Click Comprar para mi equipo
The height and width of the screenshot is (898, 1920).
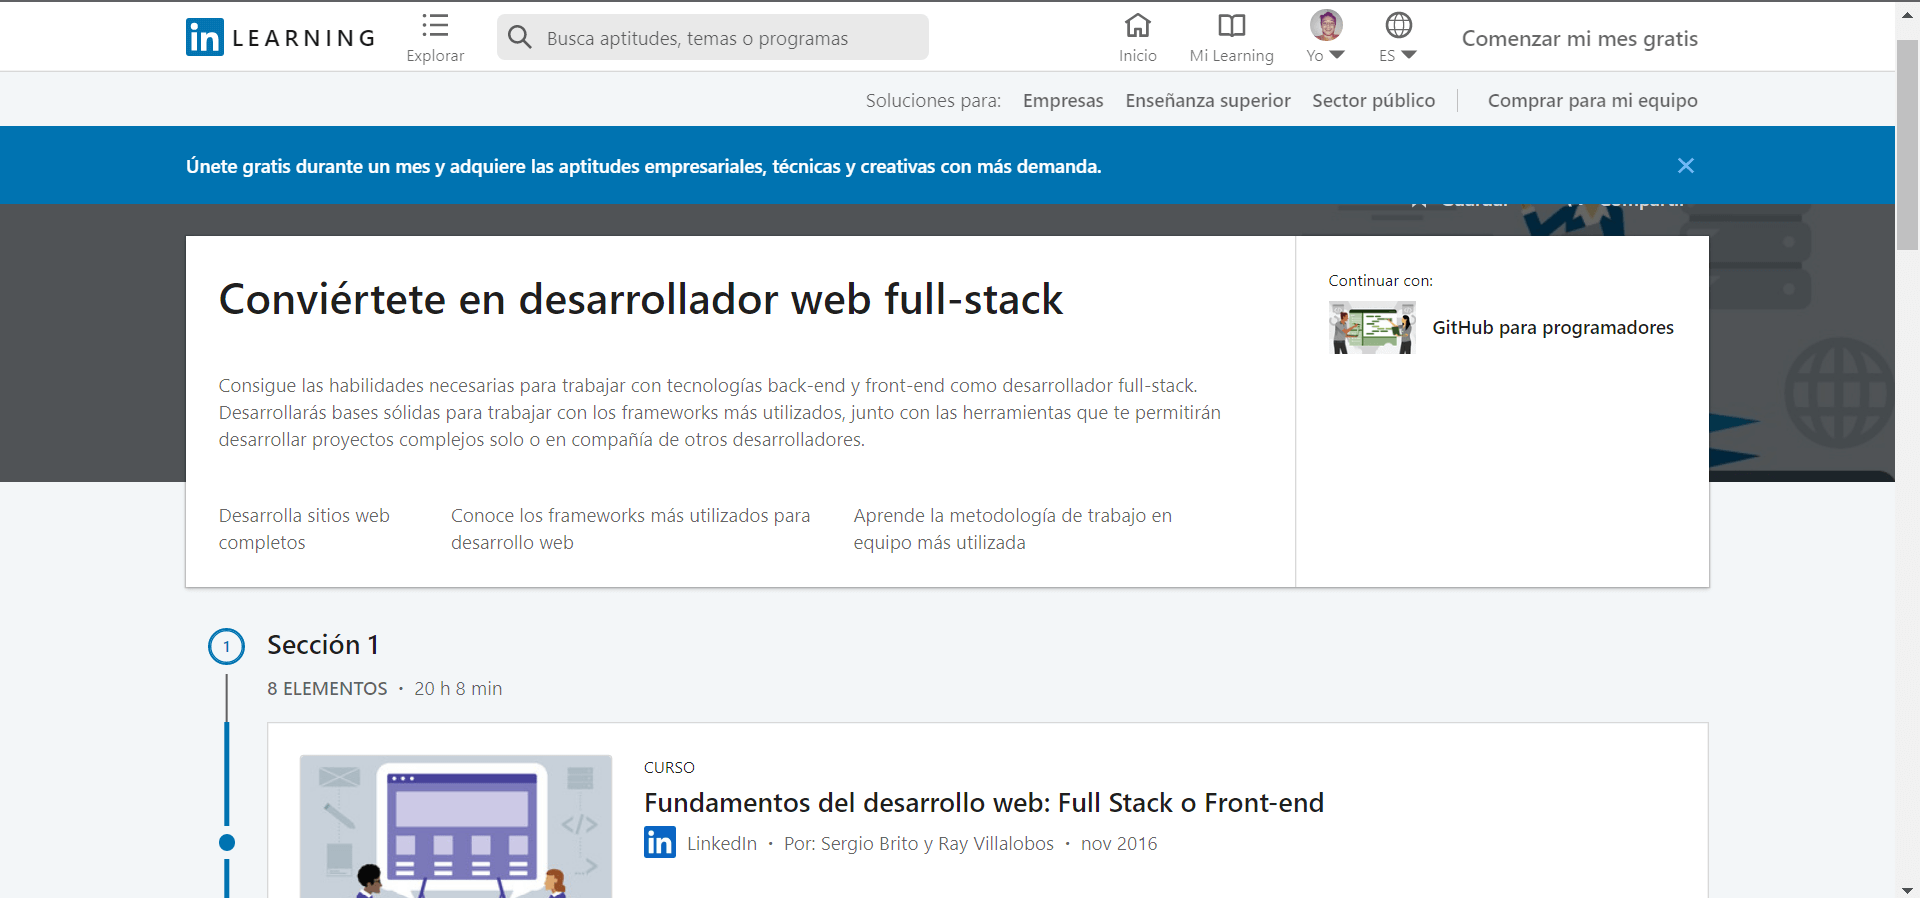(1593, 100)
